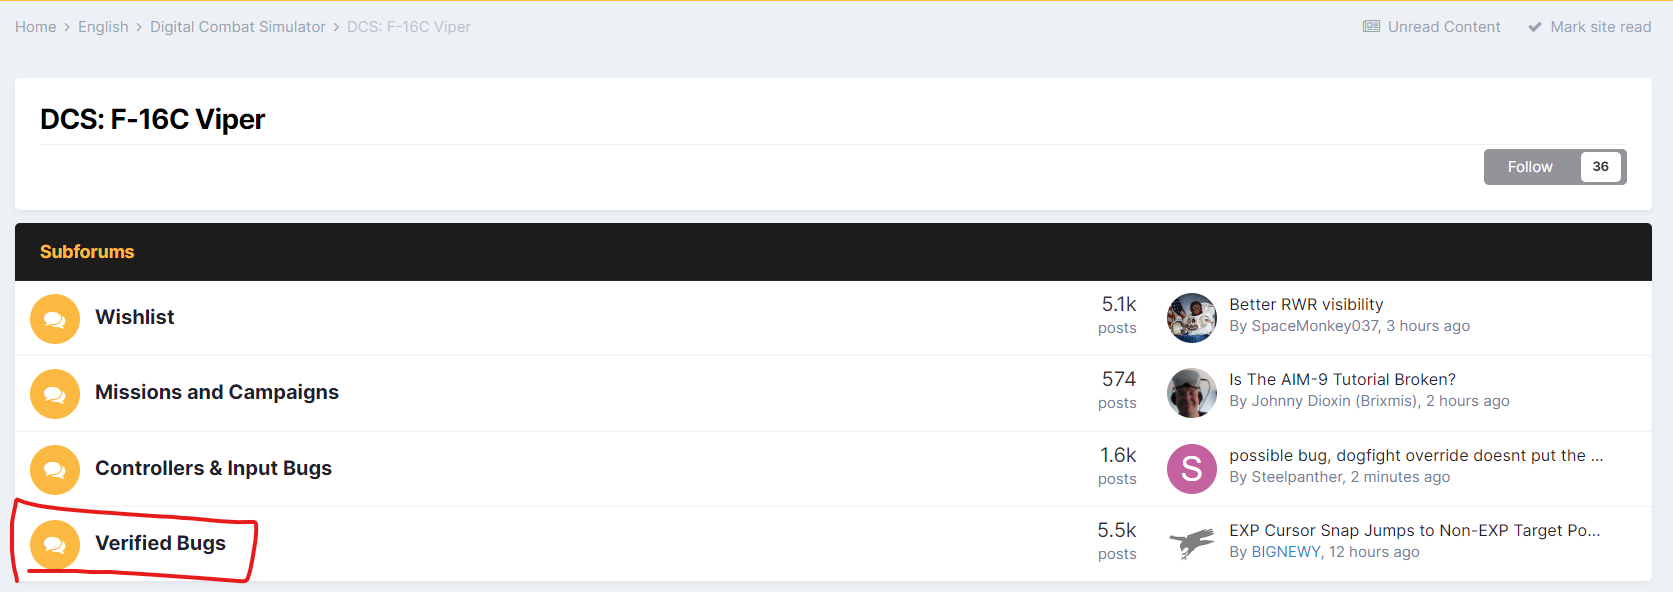Viewport: 1673px width, 592px height.
Task: Click the Unread Content newspaper icon
Action: pos(1371,27)
